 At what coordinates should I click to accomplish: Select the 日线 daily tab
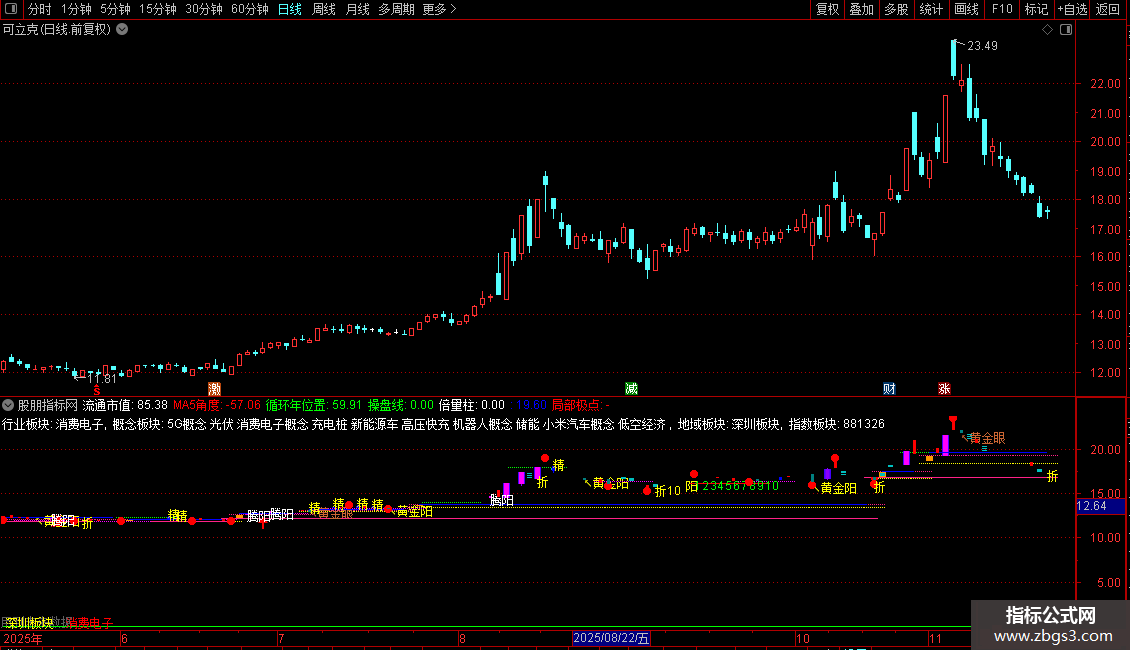pos(290,9)
